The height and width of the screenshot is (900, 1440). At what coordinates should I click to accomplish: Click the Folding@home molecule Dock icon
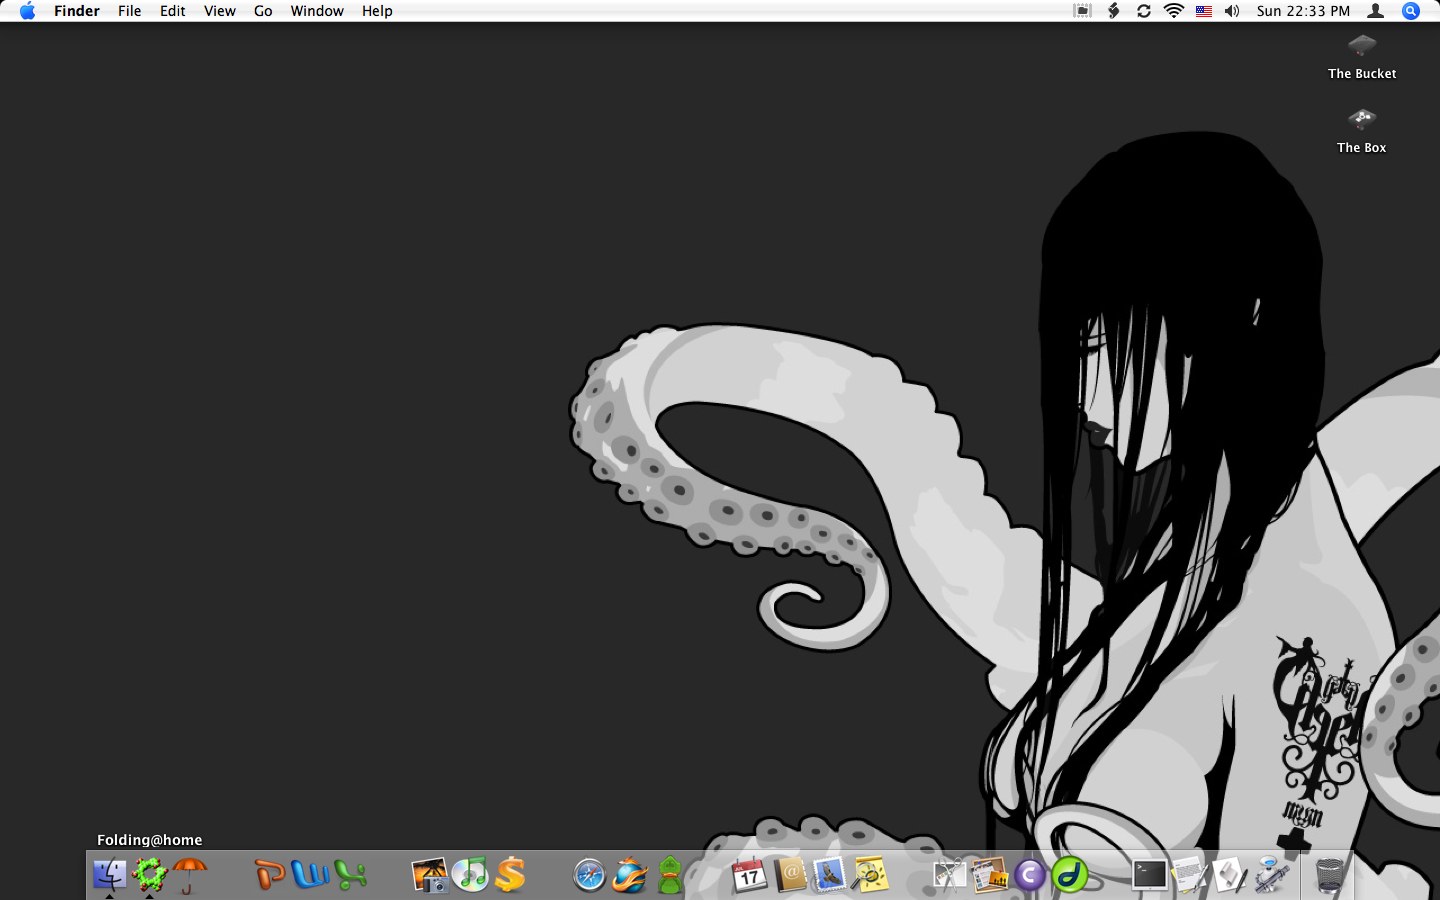click(150, 875)
